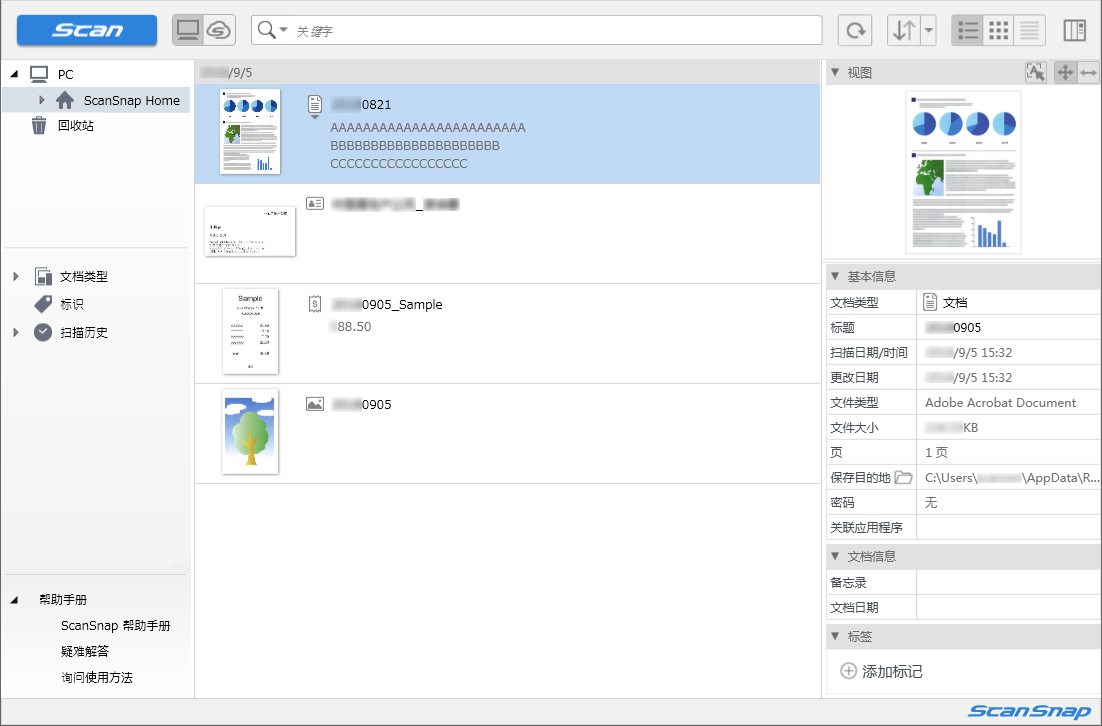
Task: Select the 0905_Sample entry title
Action: (x=387, y=304)
